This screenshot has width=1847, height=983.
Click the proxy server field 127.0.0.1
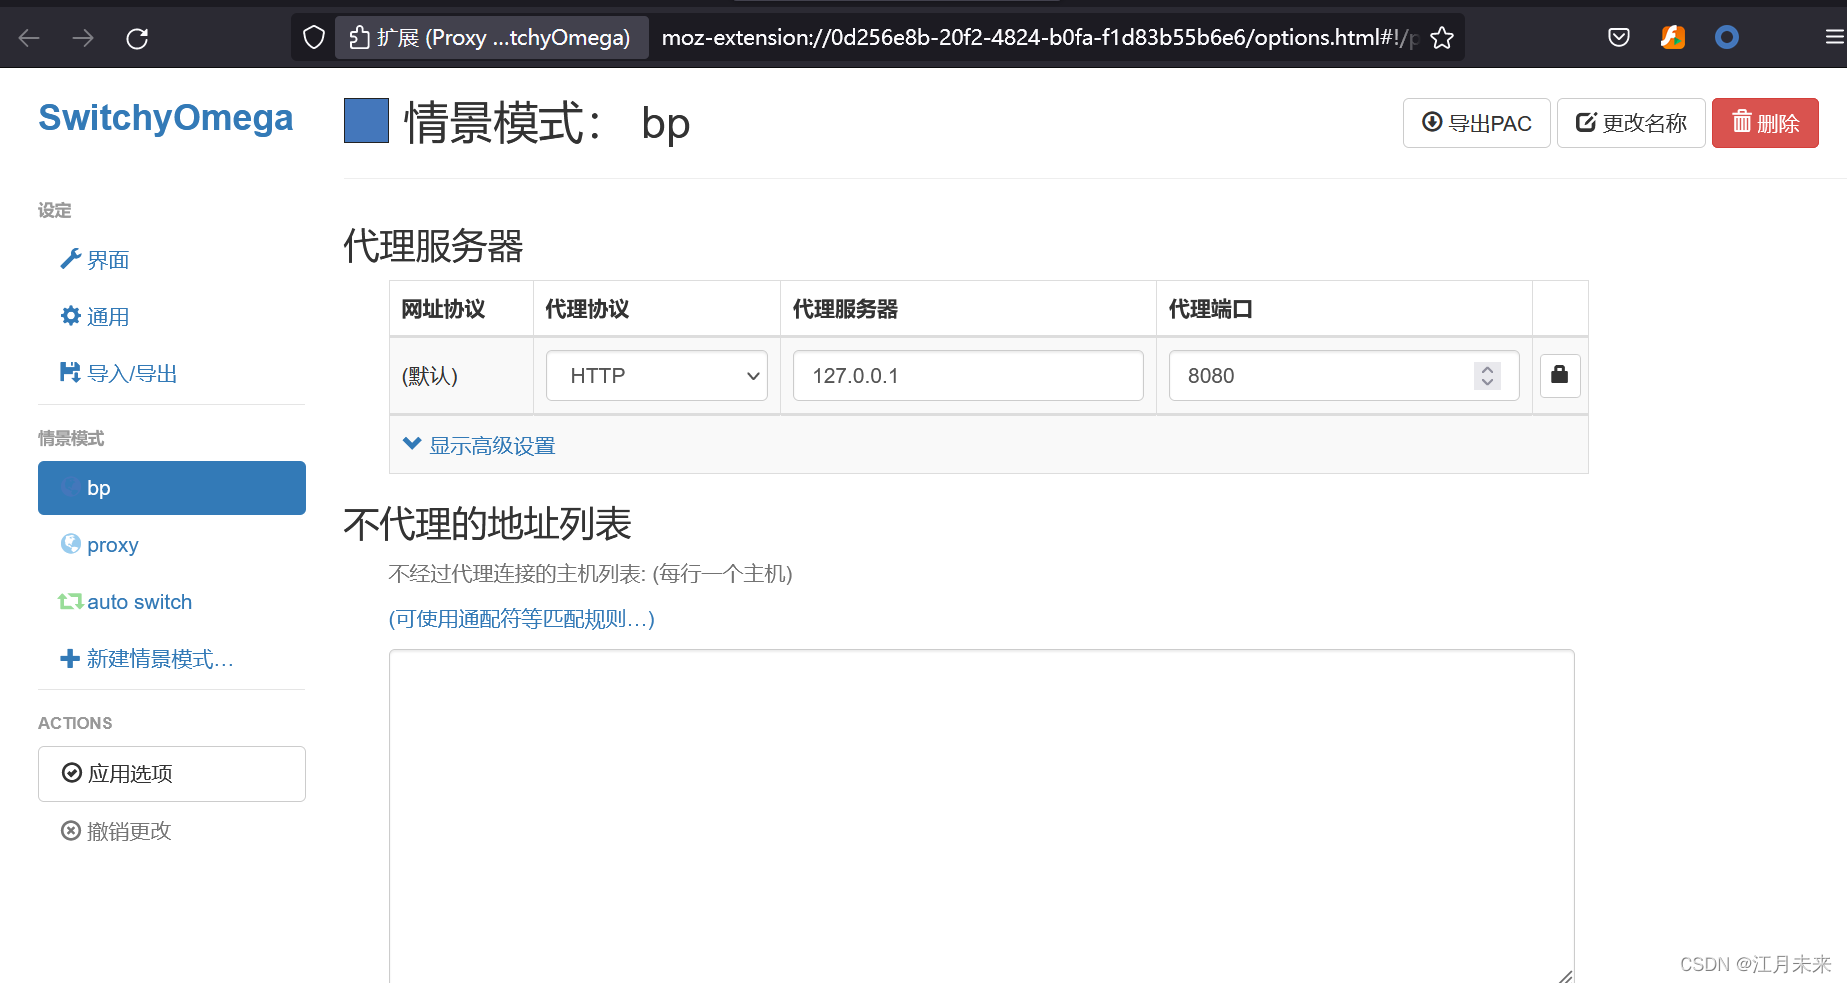pyautogui.click(x=968, y=376)
